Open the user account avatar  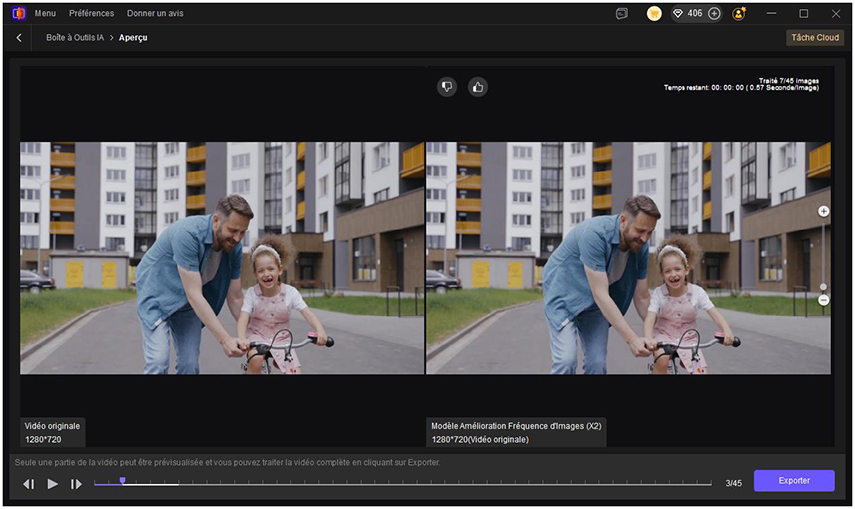739,14
